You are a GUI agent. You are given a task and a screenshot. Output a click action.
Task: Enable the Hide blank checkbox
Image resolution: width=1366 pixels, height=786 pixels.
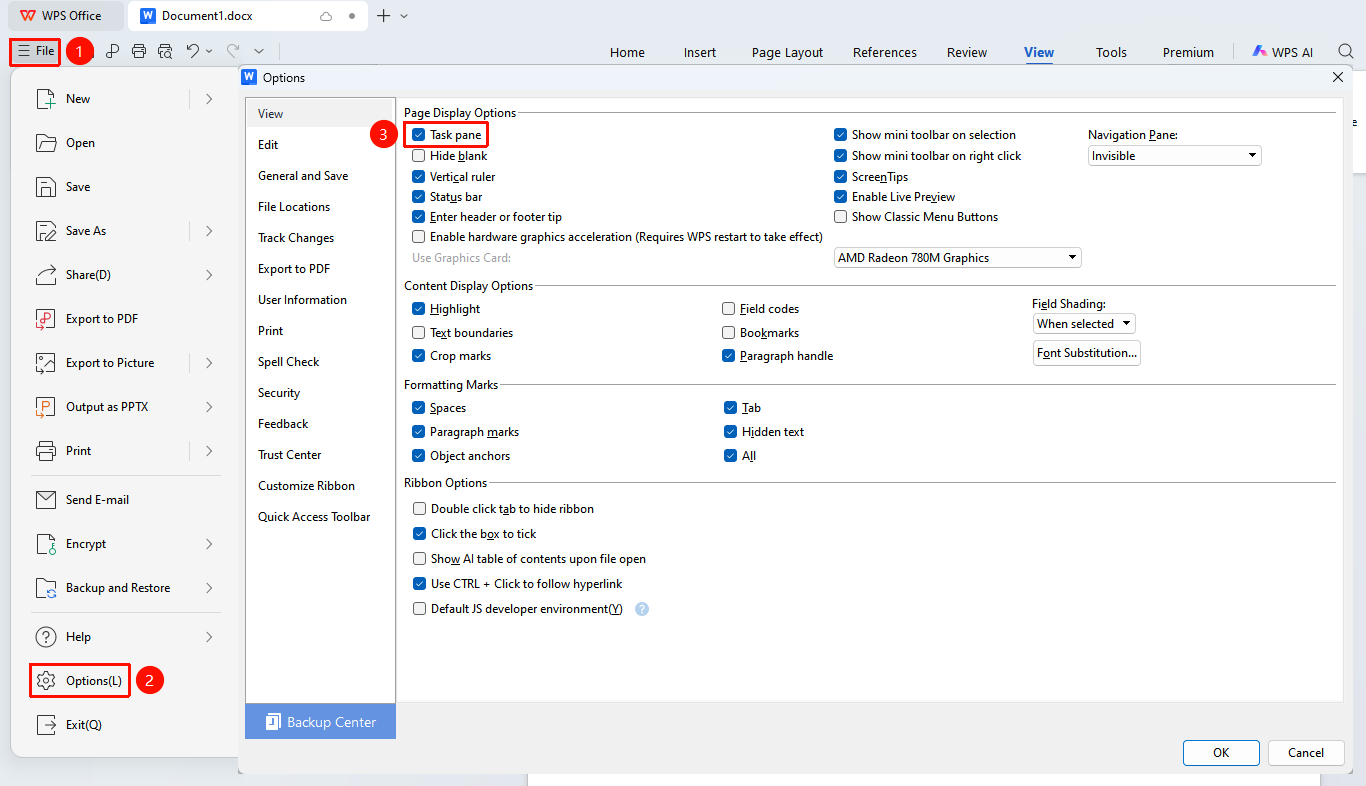(419, 156)
